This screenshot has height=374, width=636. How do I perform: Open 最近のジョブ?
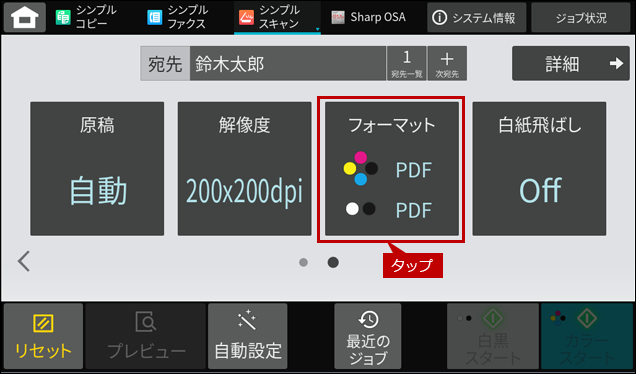367,336
